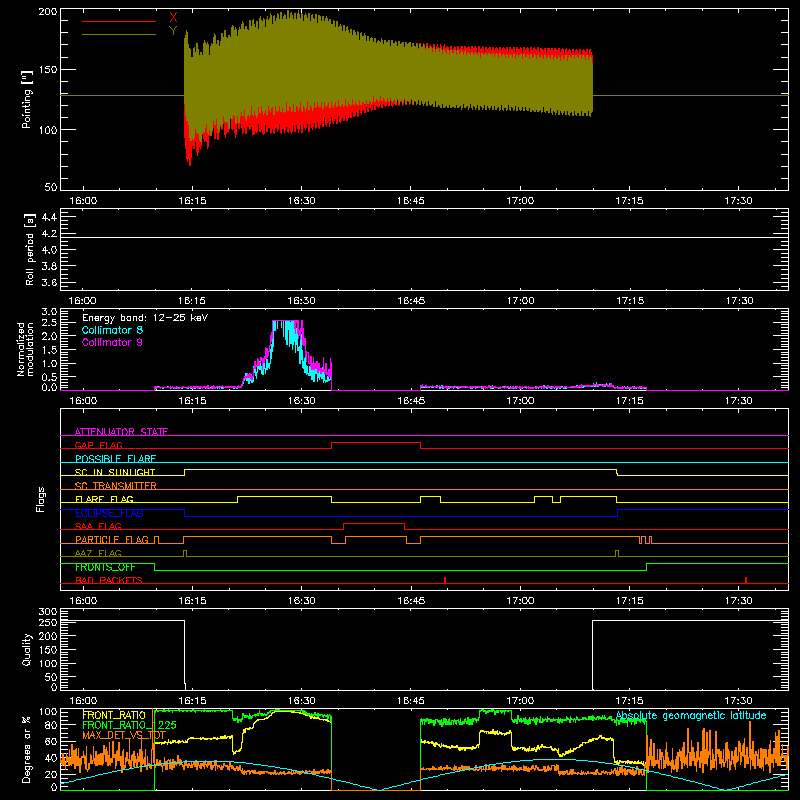Click the GAP_FLAG label

[98, 445]
